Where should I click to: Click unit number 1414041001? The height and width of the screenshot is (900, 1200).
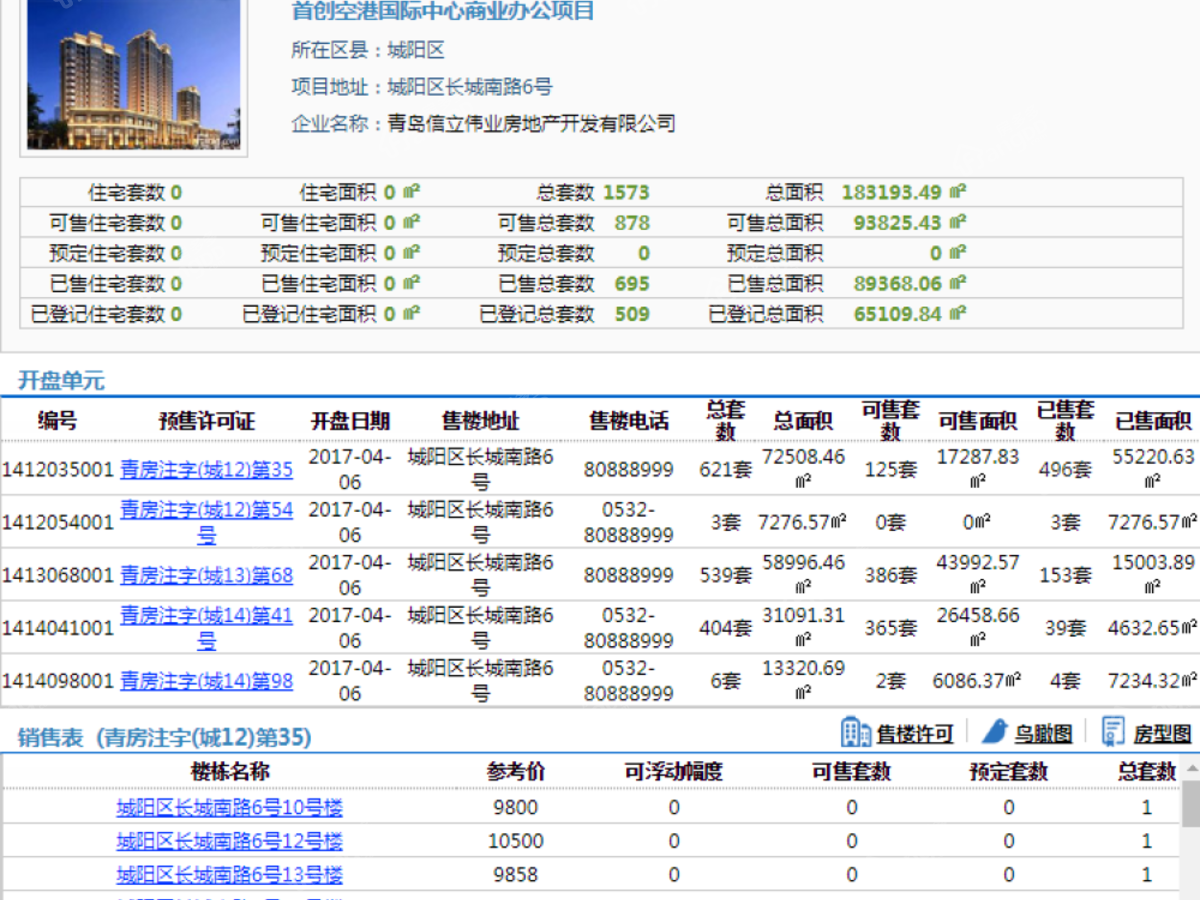(x=58, y=628)
